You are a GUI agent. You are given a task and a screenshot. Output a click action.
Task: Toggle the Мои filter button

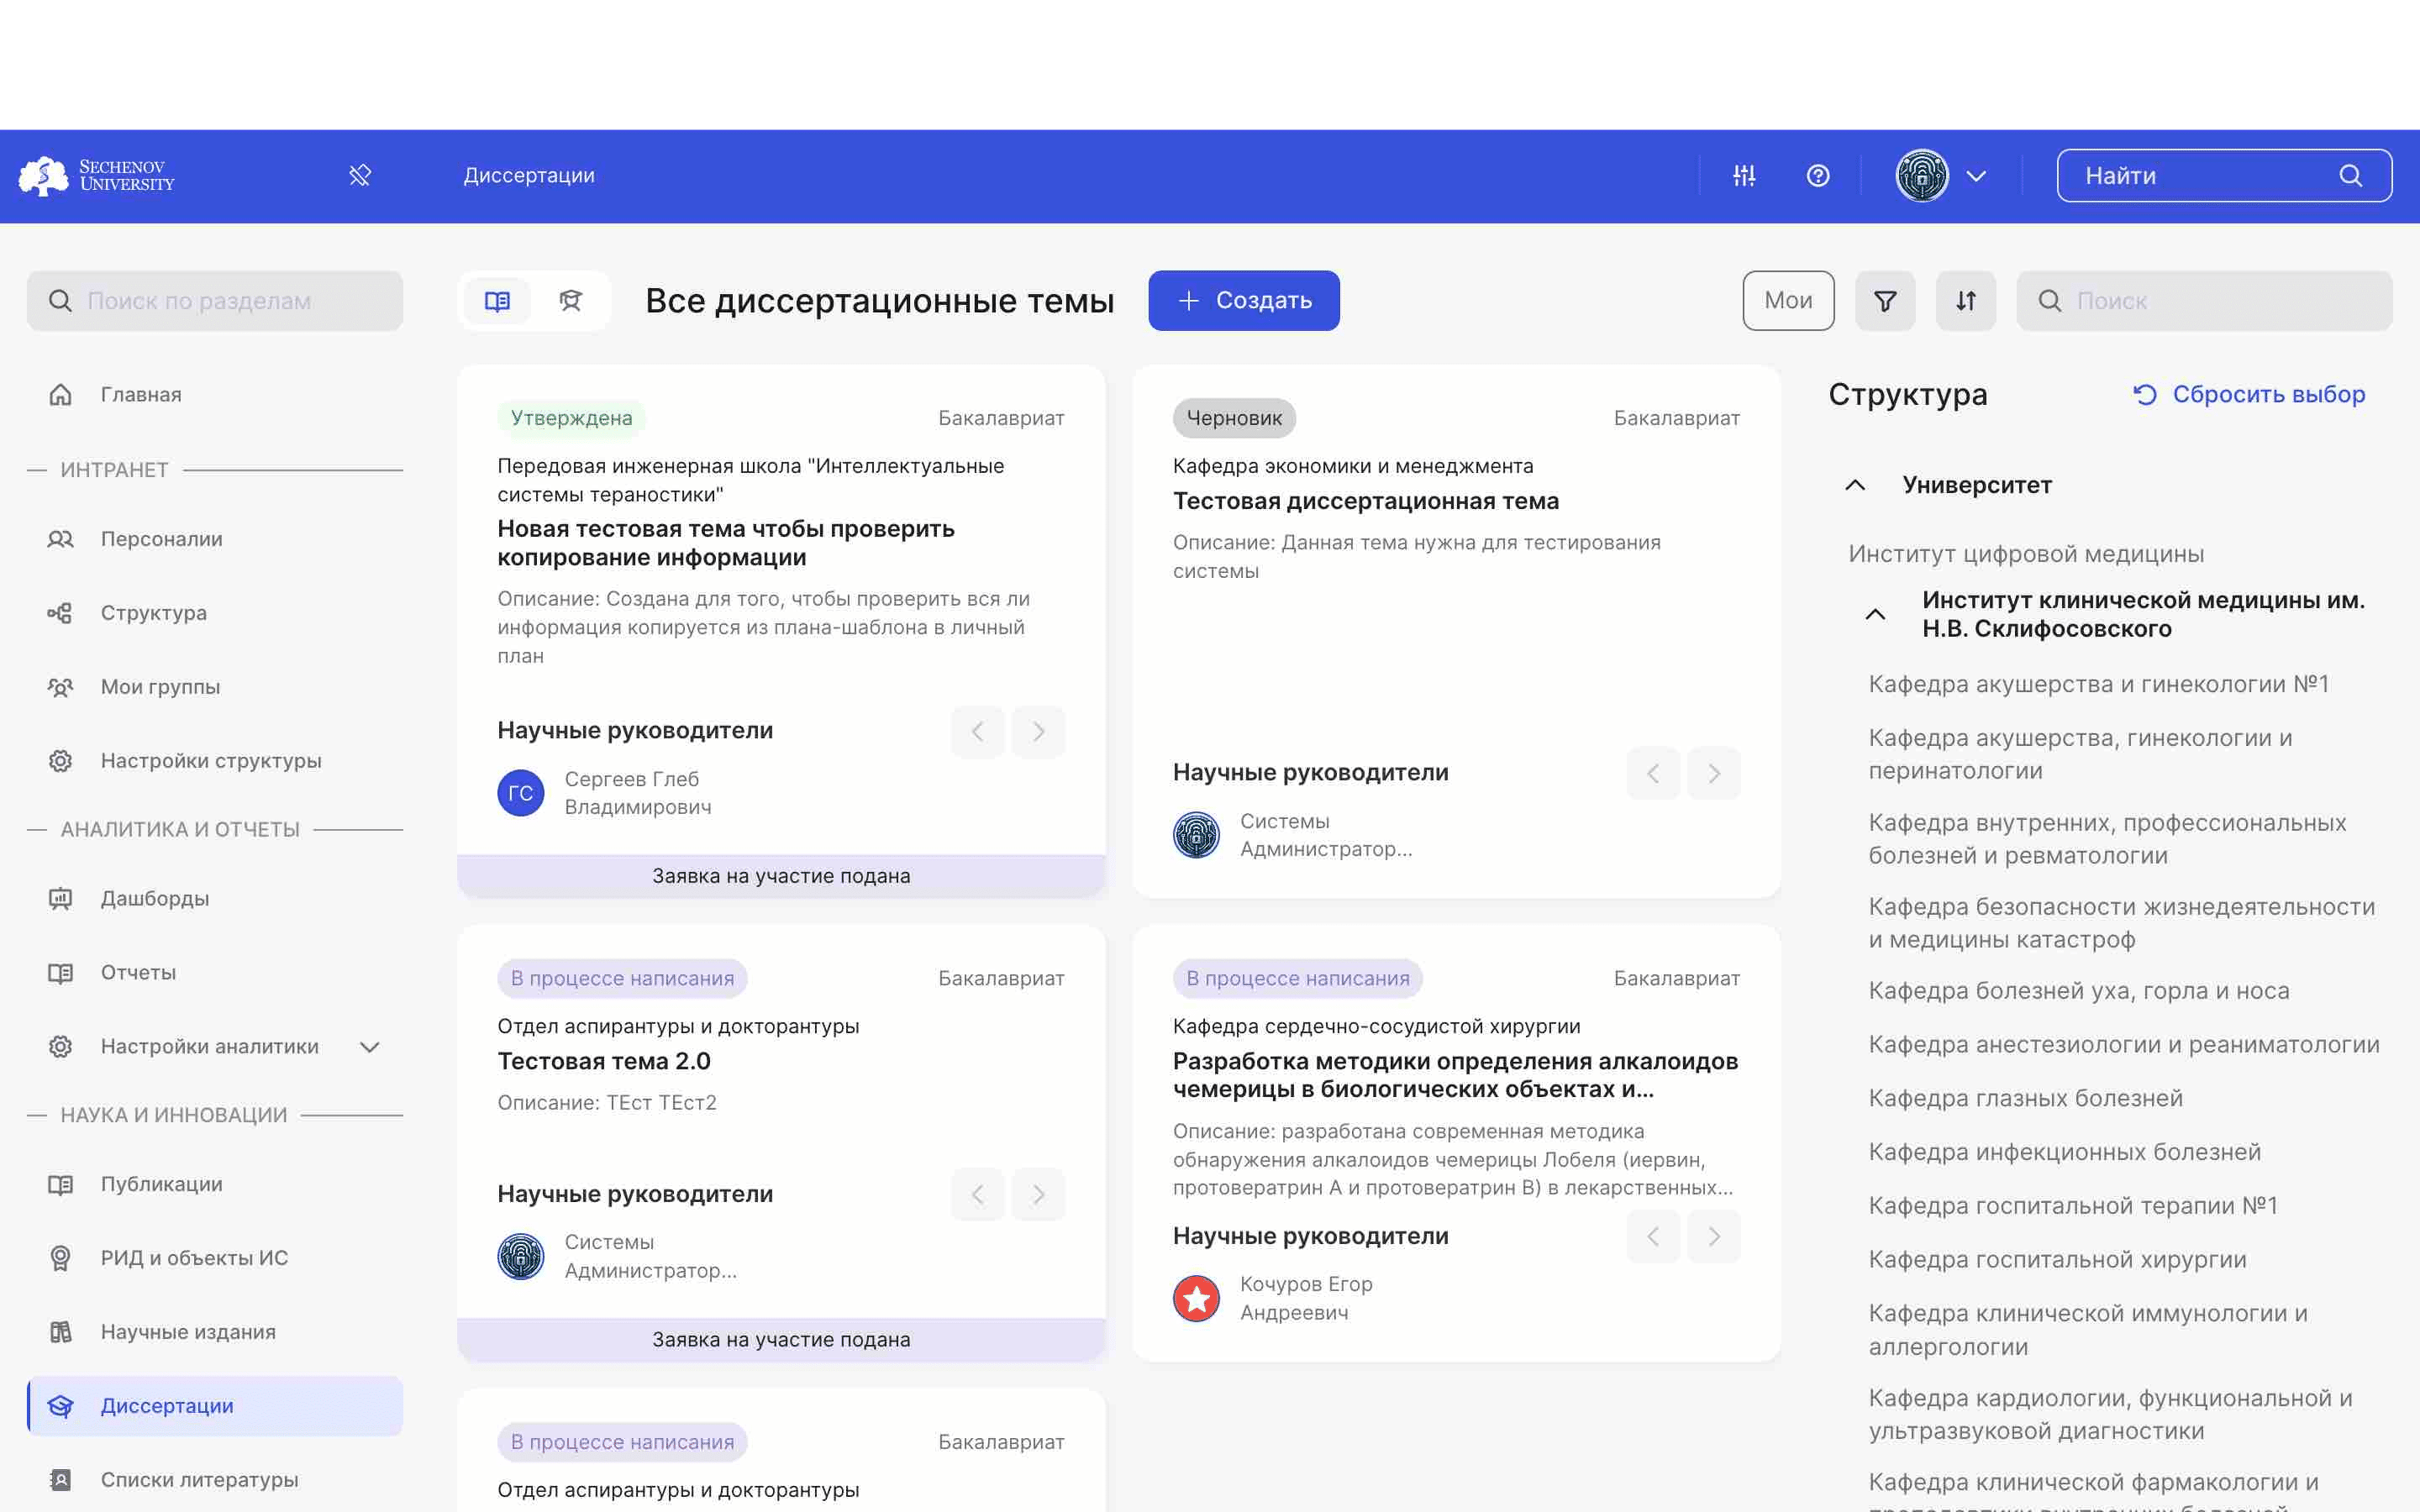1788,301
